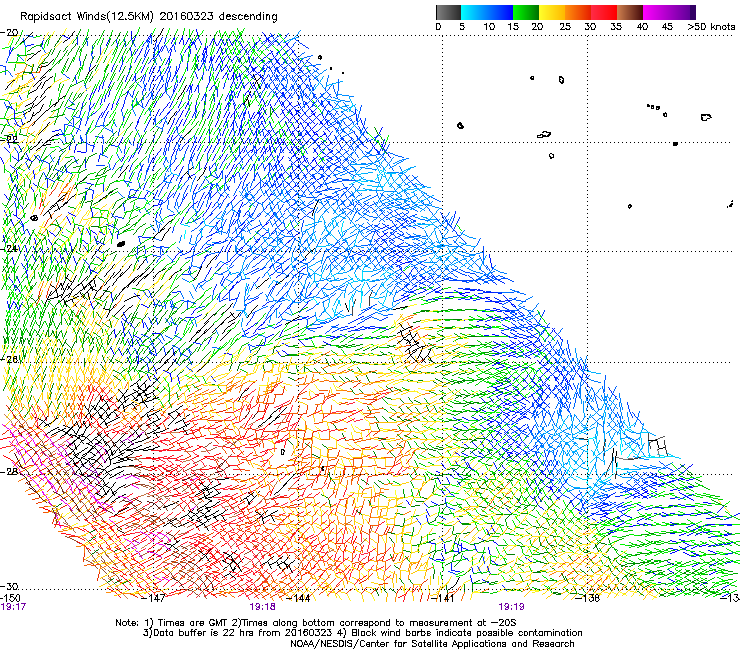
Task: Click the magenta-purple 40–50 knots legend segment
Action: pyautogui.click(x=669, y=12)
